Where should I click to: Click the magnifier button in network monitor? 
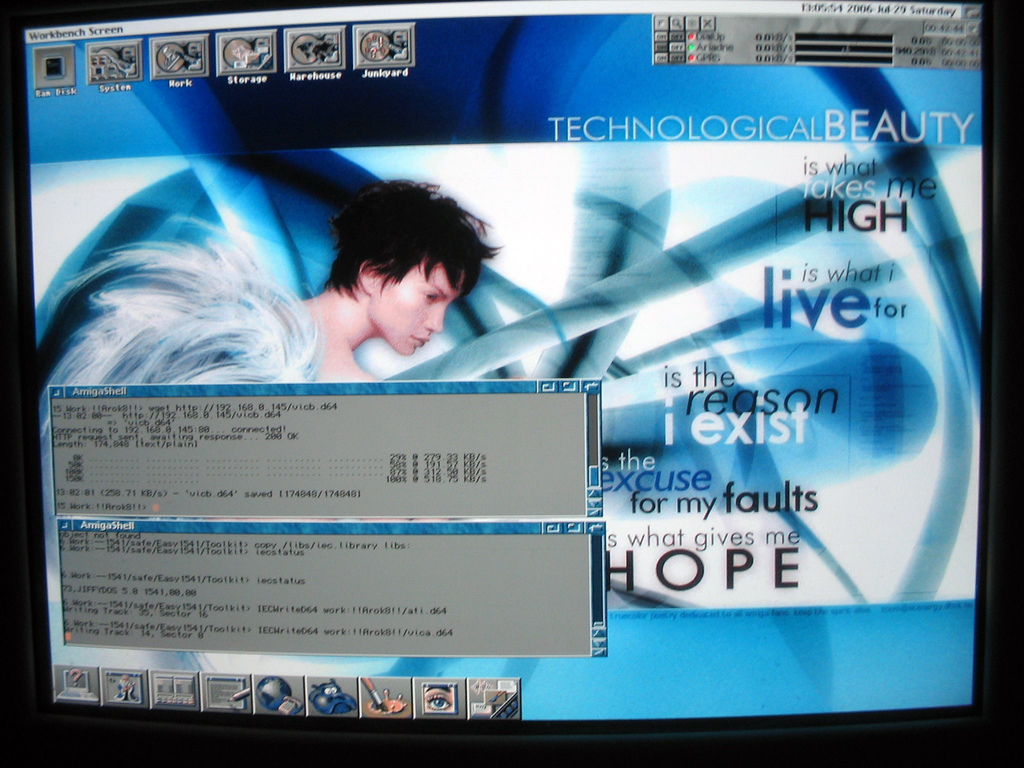[677, 22]
